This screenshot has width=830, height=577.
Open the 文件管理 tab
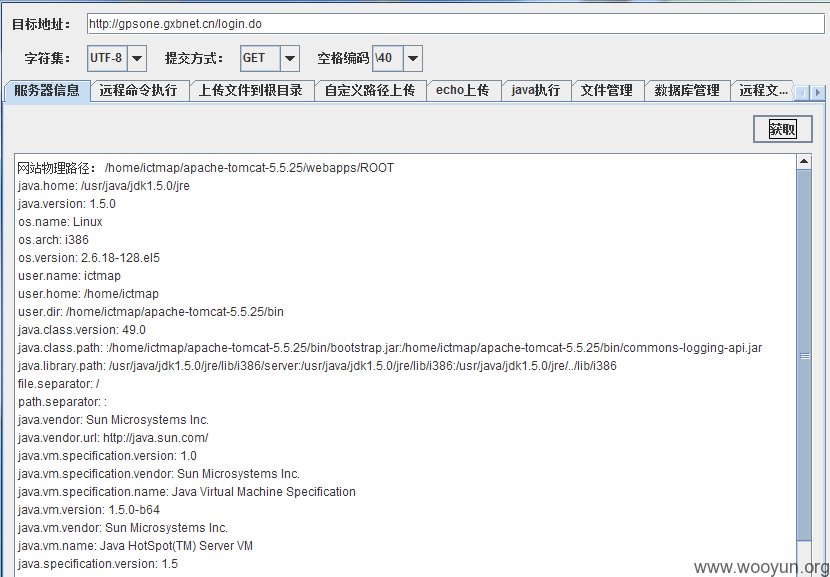point(607,91)
